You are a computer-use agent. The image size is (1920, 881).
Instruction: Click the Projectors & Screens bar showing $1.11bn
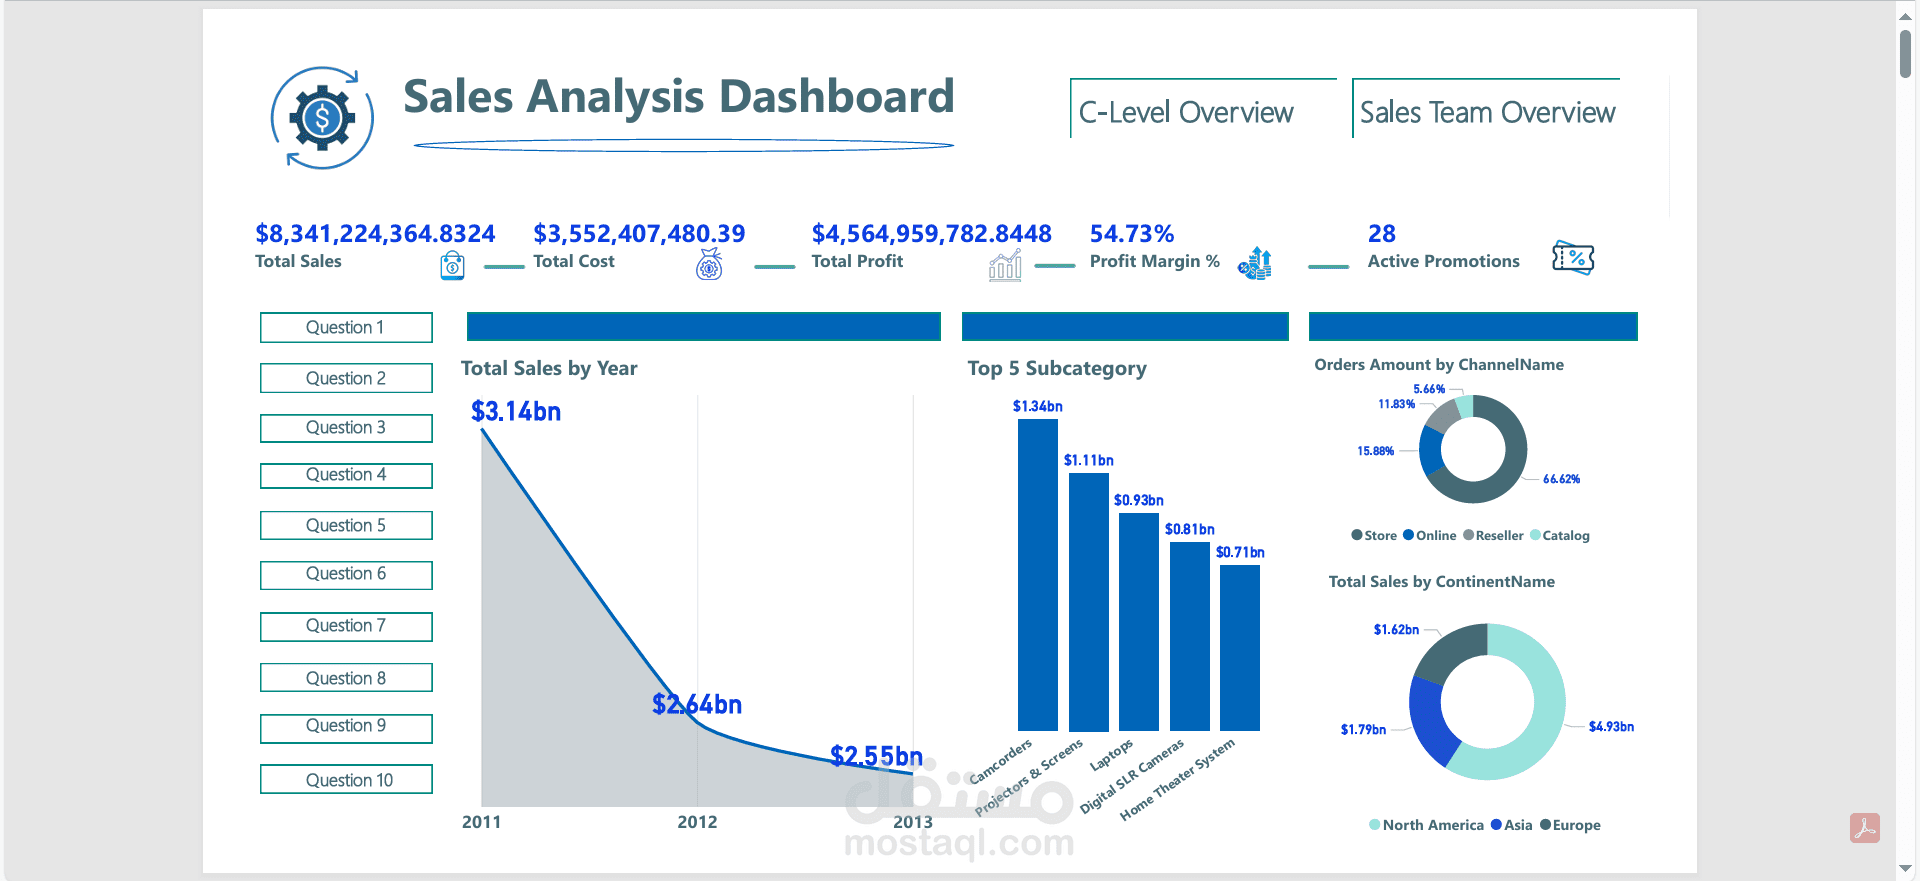pos(1088,602)
